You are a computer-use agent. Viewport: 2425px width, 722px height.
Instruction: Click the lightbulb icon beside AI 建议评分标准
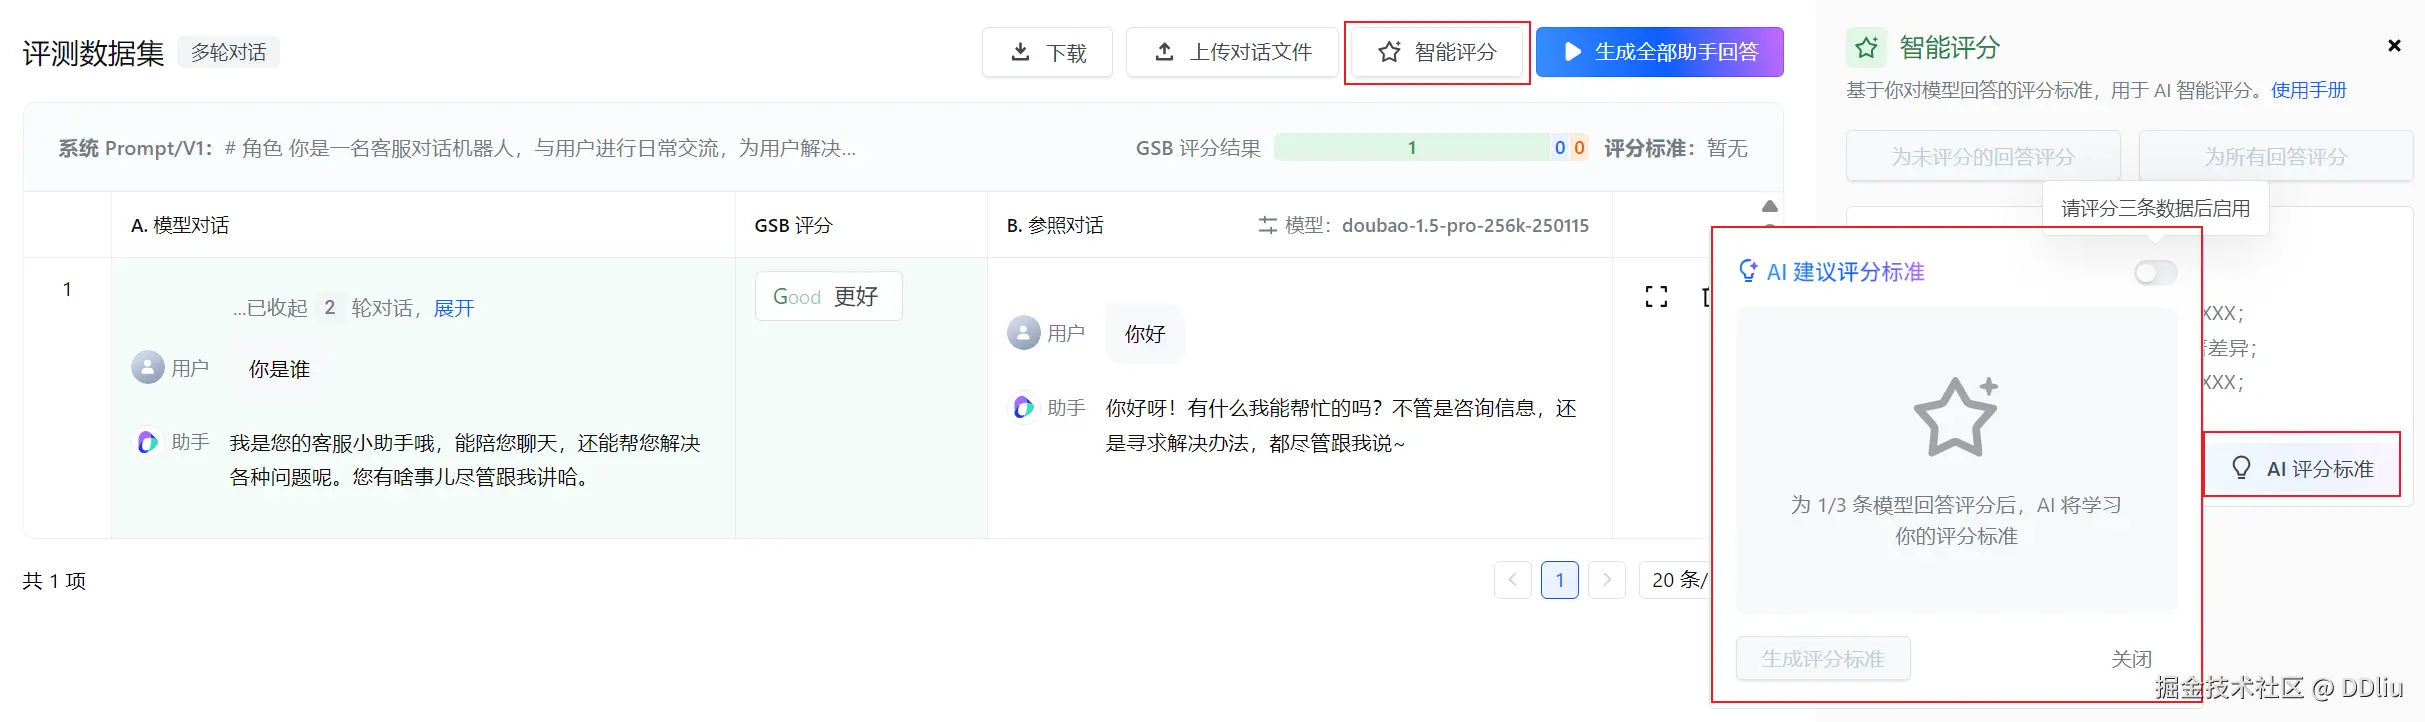1748,271
